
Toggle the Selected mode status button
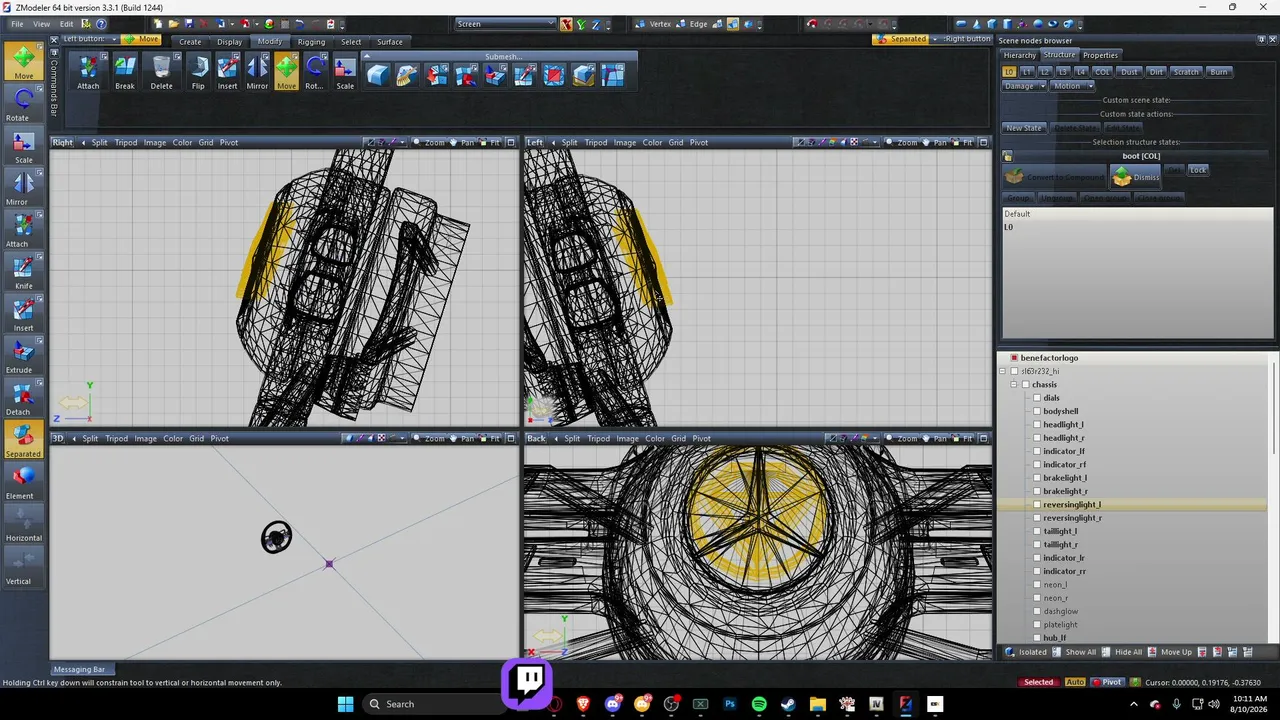pos(1038,682)
